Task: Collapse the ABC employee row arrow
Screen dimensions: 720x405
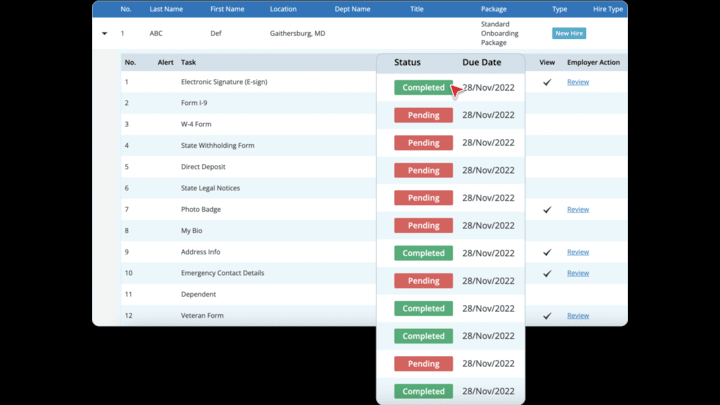Action: coord(104,33)
